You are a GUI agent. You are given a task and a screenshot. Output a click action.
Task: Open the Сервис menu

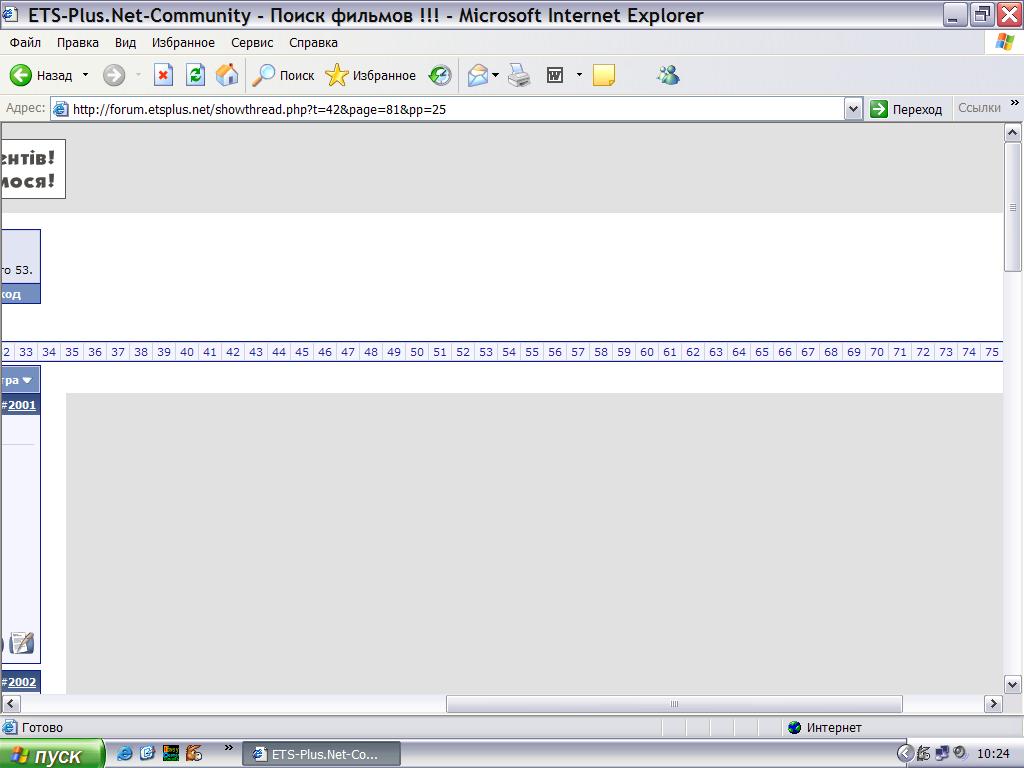coord(252,43)
